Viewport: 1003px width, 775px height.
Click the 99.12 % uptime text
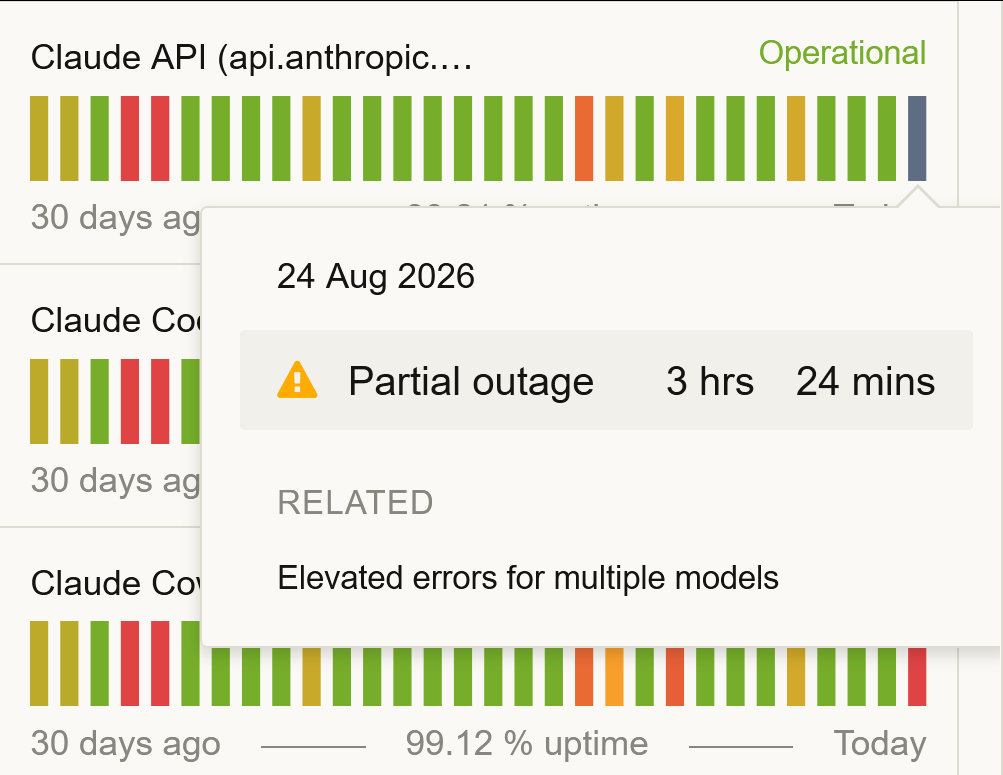point(527,744)
